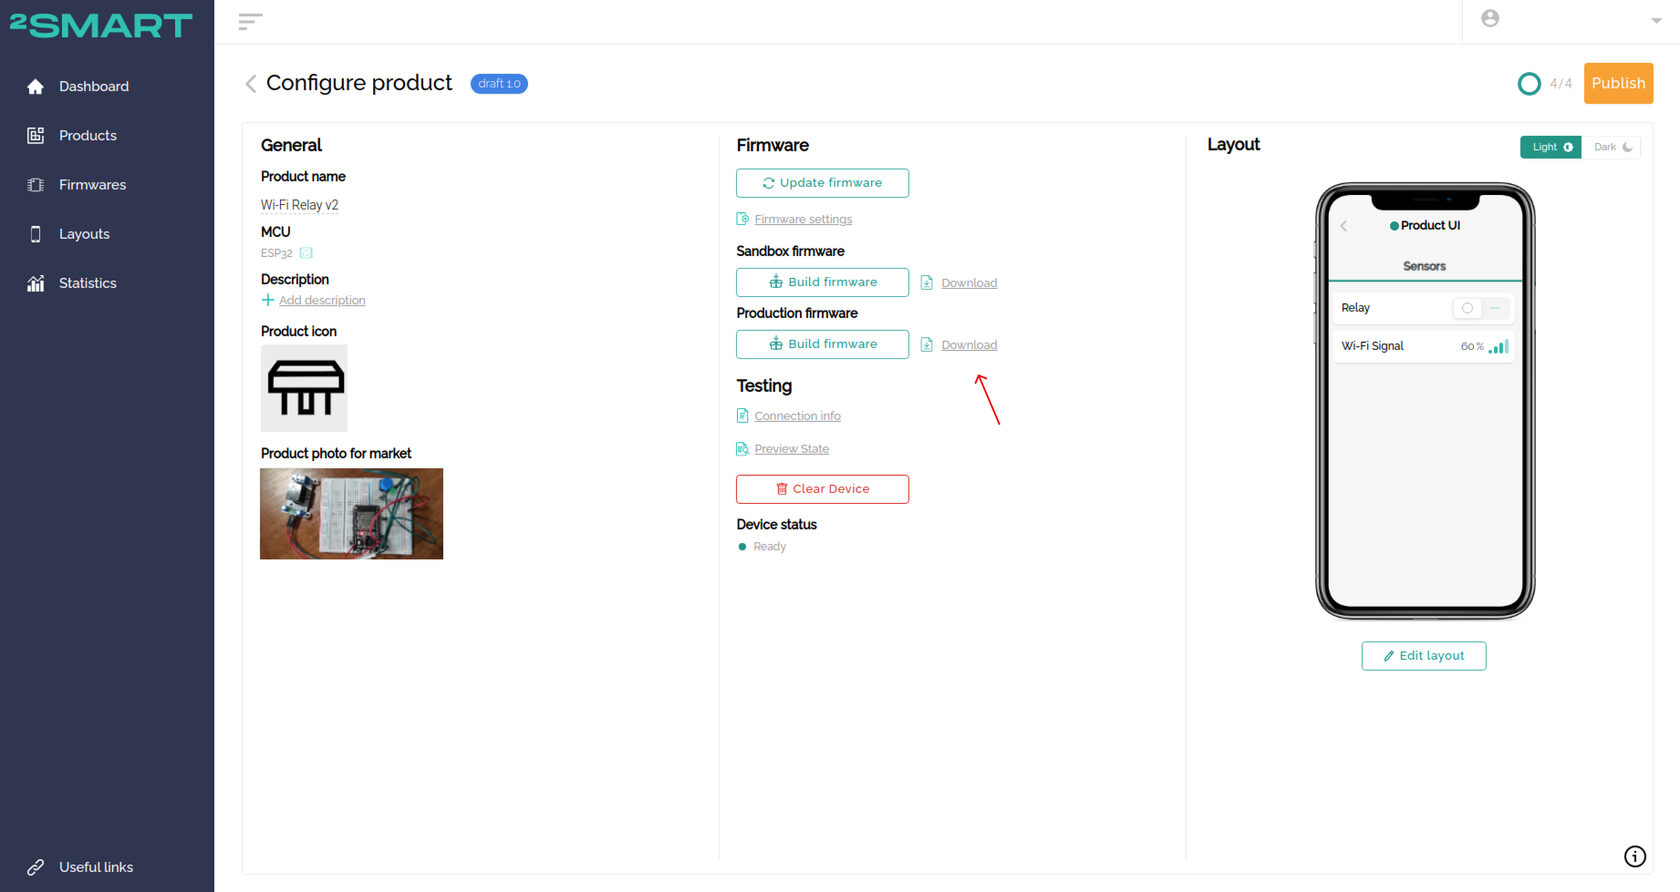Download the Sandbox firmware

(x=969, y=283)
